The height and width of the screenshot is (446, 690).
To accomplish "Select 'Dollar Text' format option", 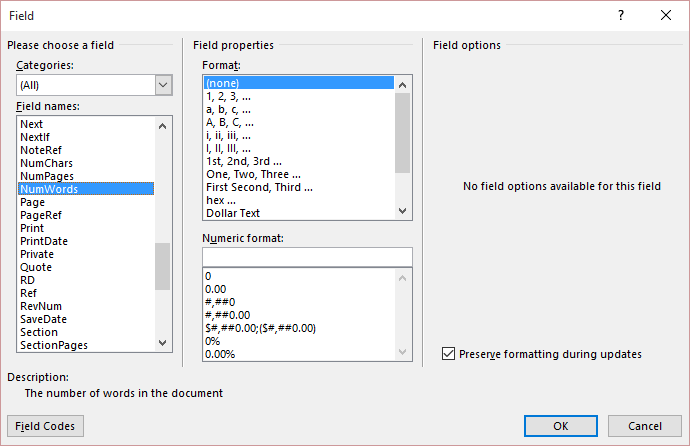I will point(233,213).
